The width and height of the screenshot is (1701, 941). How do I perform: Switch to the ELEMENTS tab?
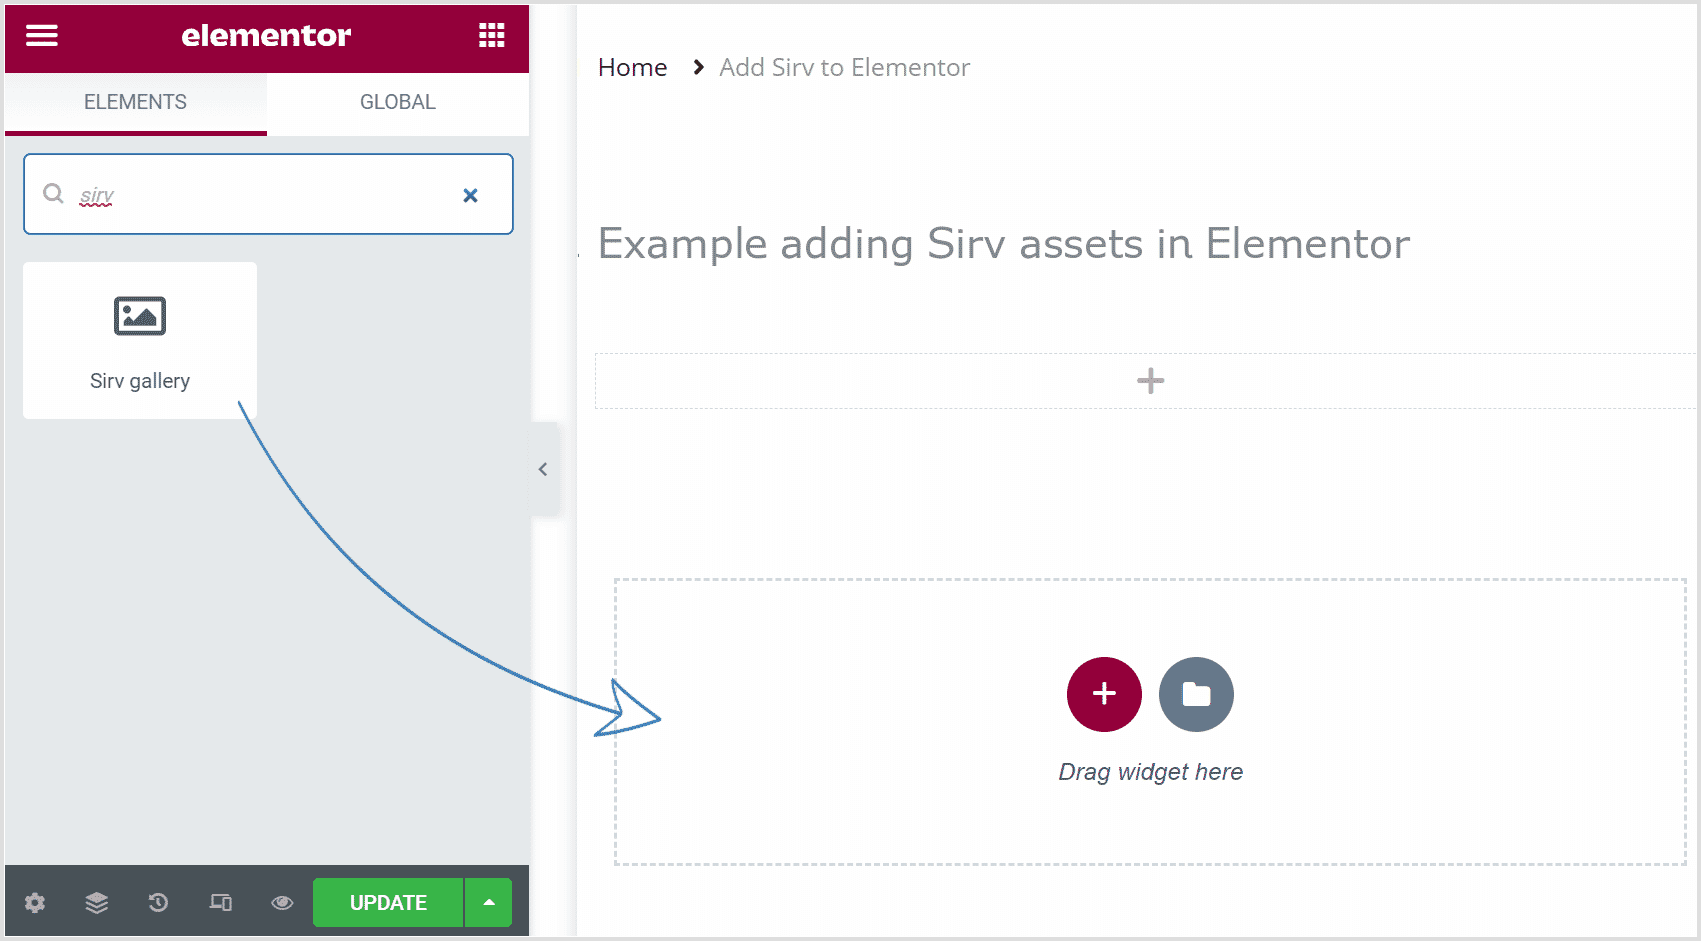[x=135, y=102]
